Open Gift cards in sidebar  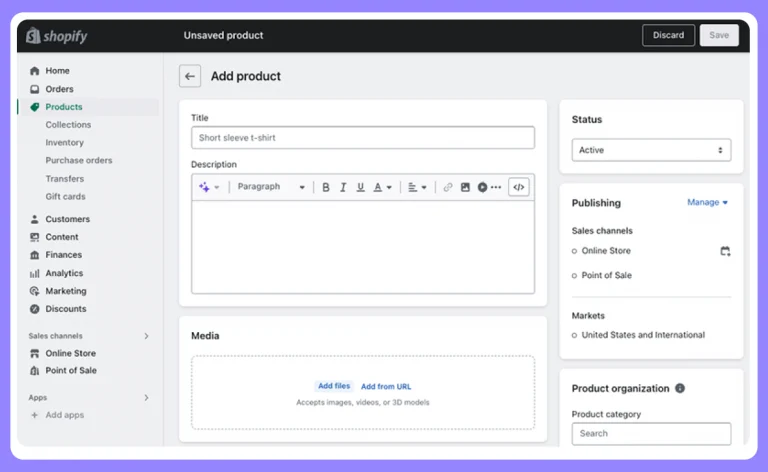point(66,196)
